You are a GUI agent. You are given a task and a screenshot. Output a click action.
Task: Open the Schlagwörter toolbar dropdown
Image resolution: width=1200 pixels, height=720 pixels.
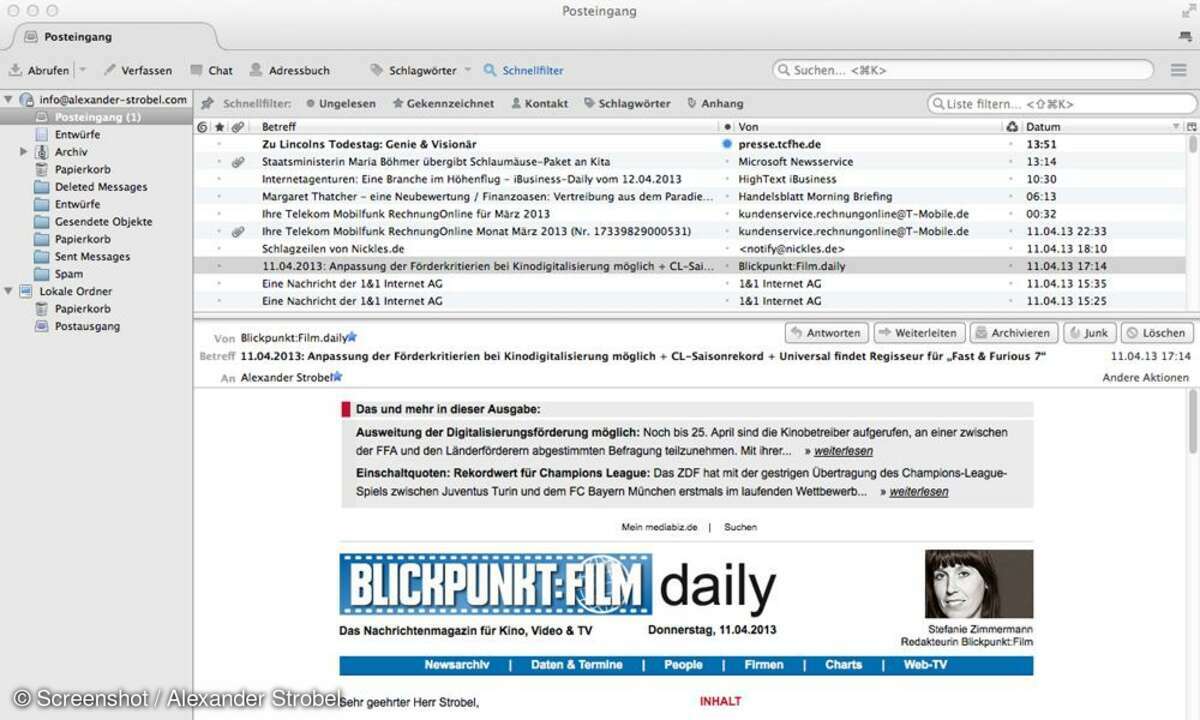421,70
